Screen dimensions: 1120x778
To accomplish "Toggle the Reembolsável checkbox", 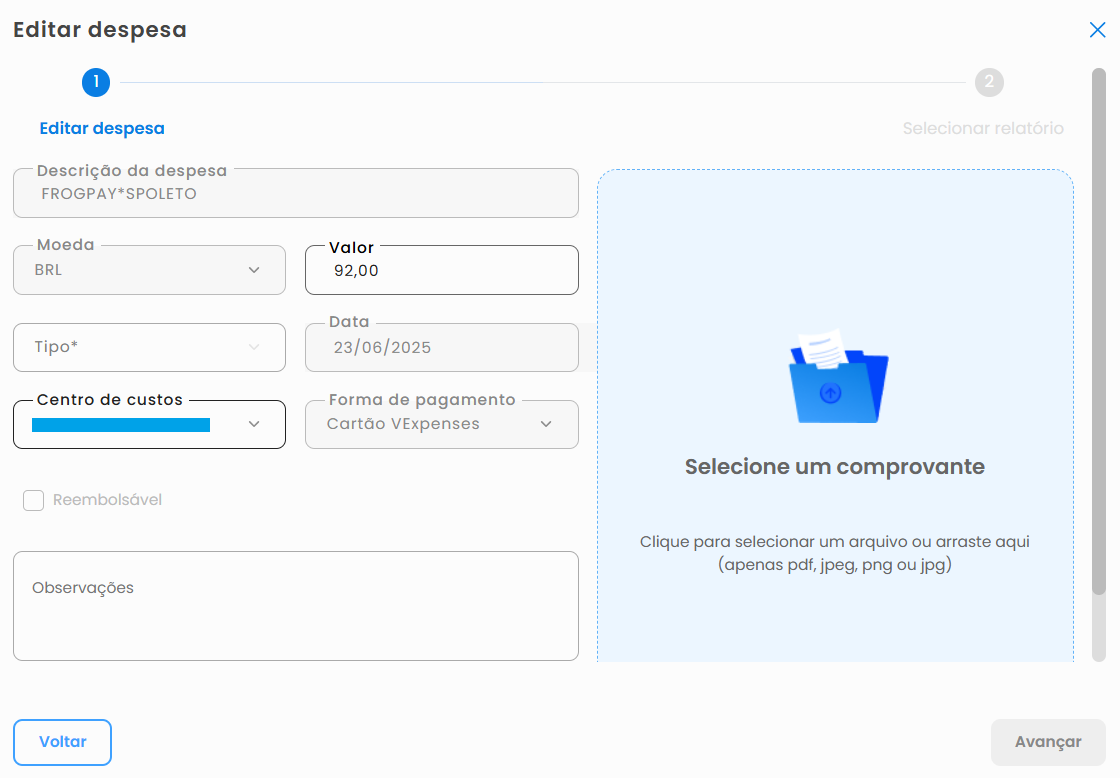I will [x=34, y=500].
